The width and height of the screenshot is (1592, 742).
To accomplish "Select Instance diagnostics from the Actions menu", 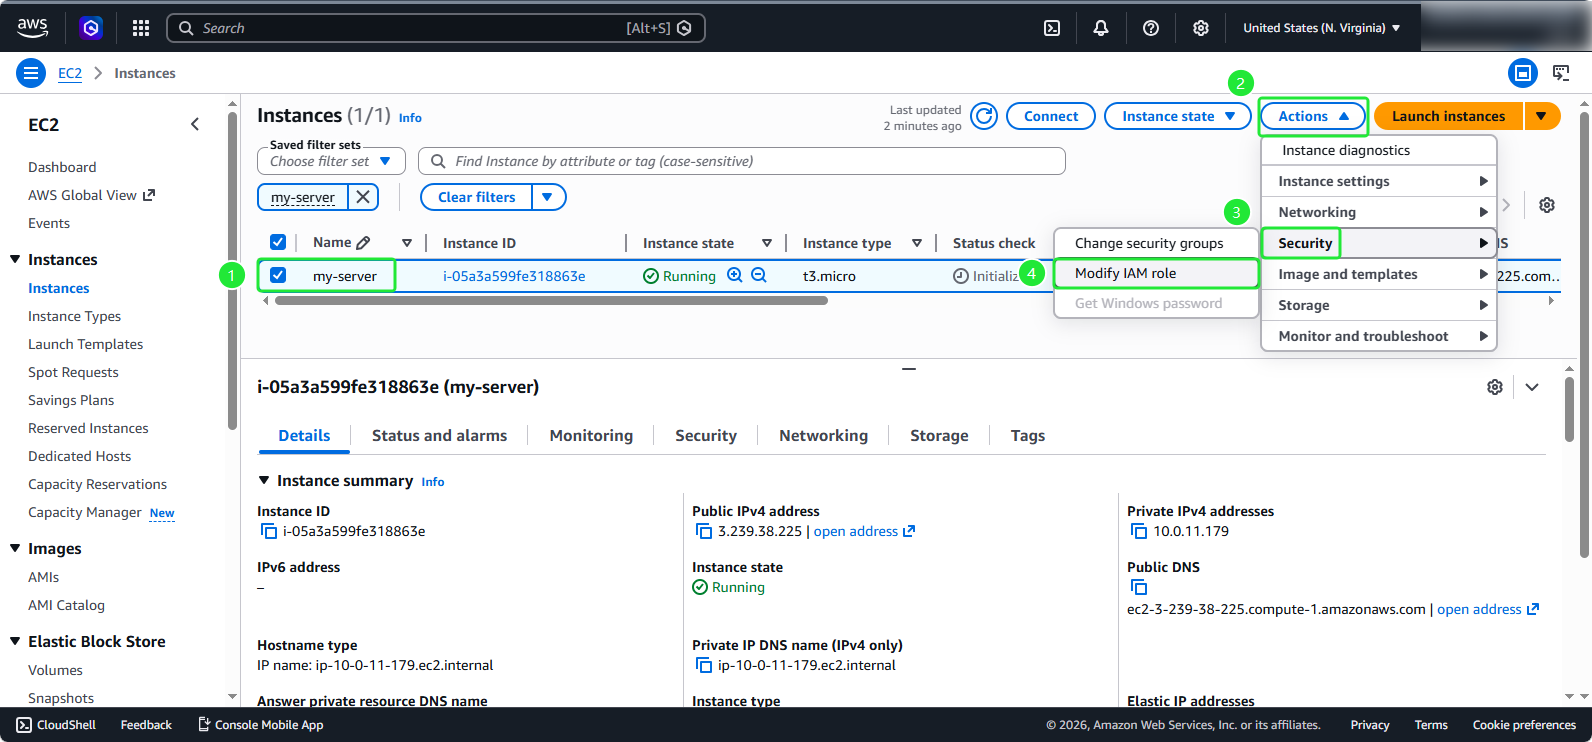I will click(x=1379, y=150).
